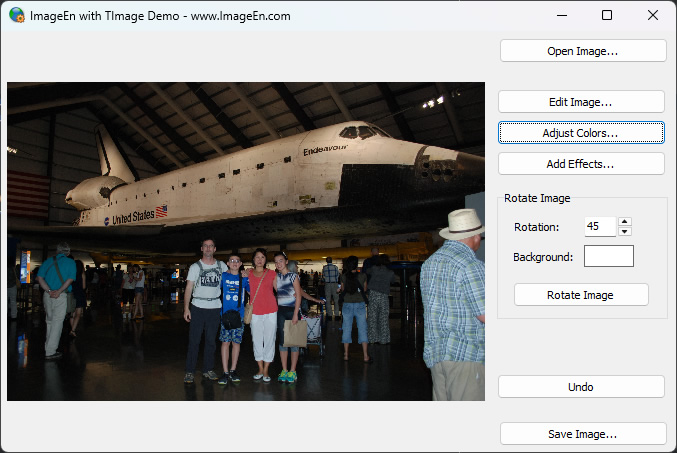Click the "Rotation:" label
The image size is (677, 453).
pyautogui.click(x=536, y=227)
